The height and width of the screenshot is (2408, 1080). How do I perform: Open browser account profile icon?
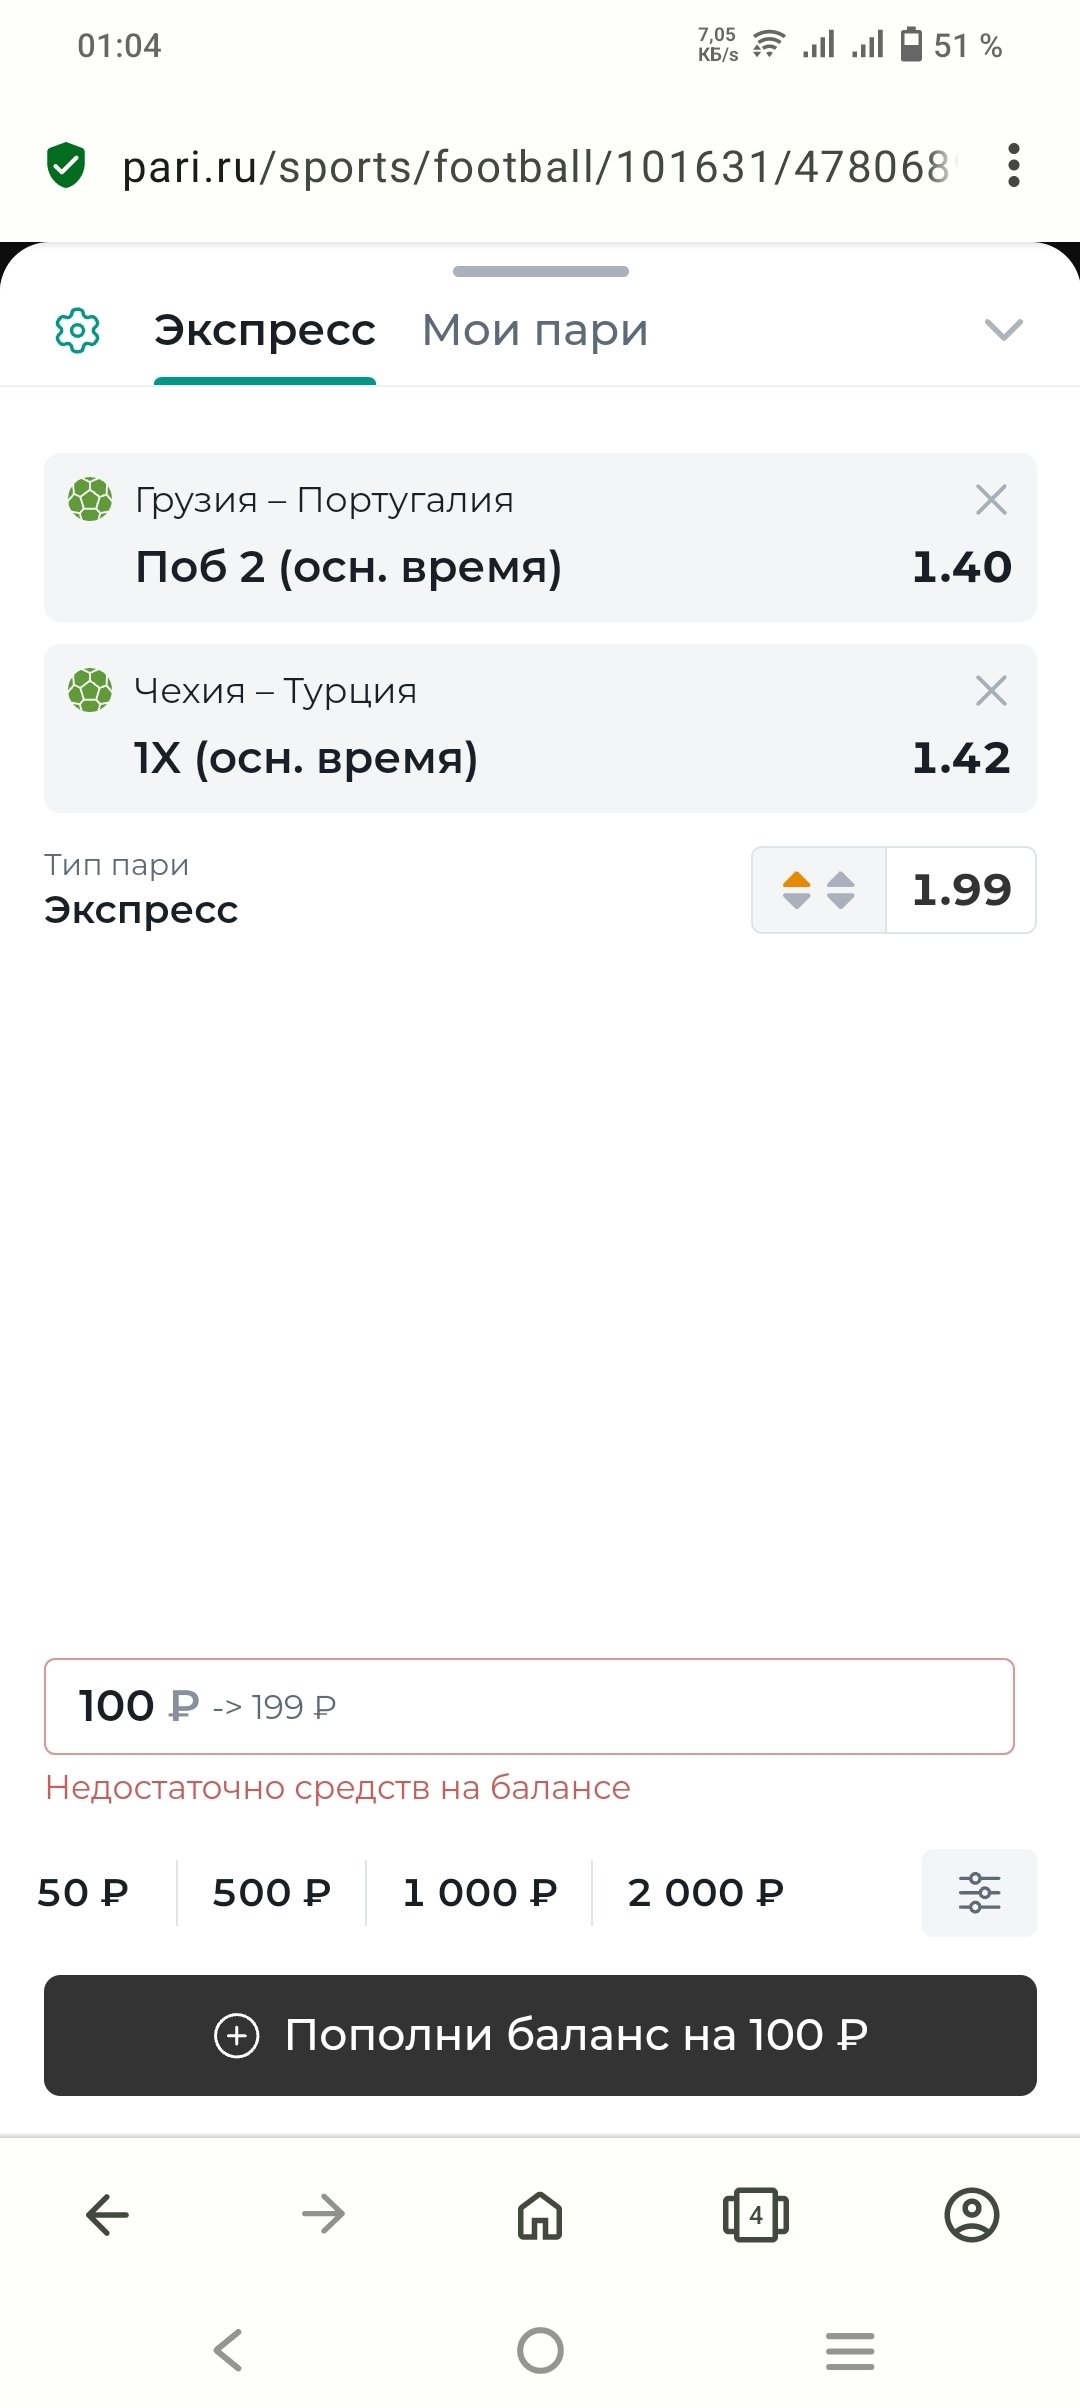tap(971, 2215)
